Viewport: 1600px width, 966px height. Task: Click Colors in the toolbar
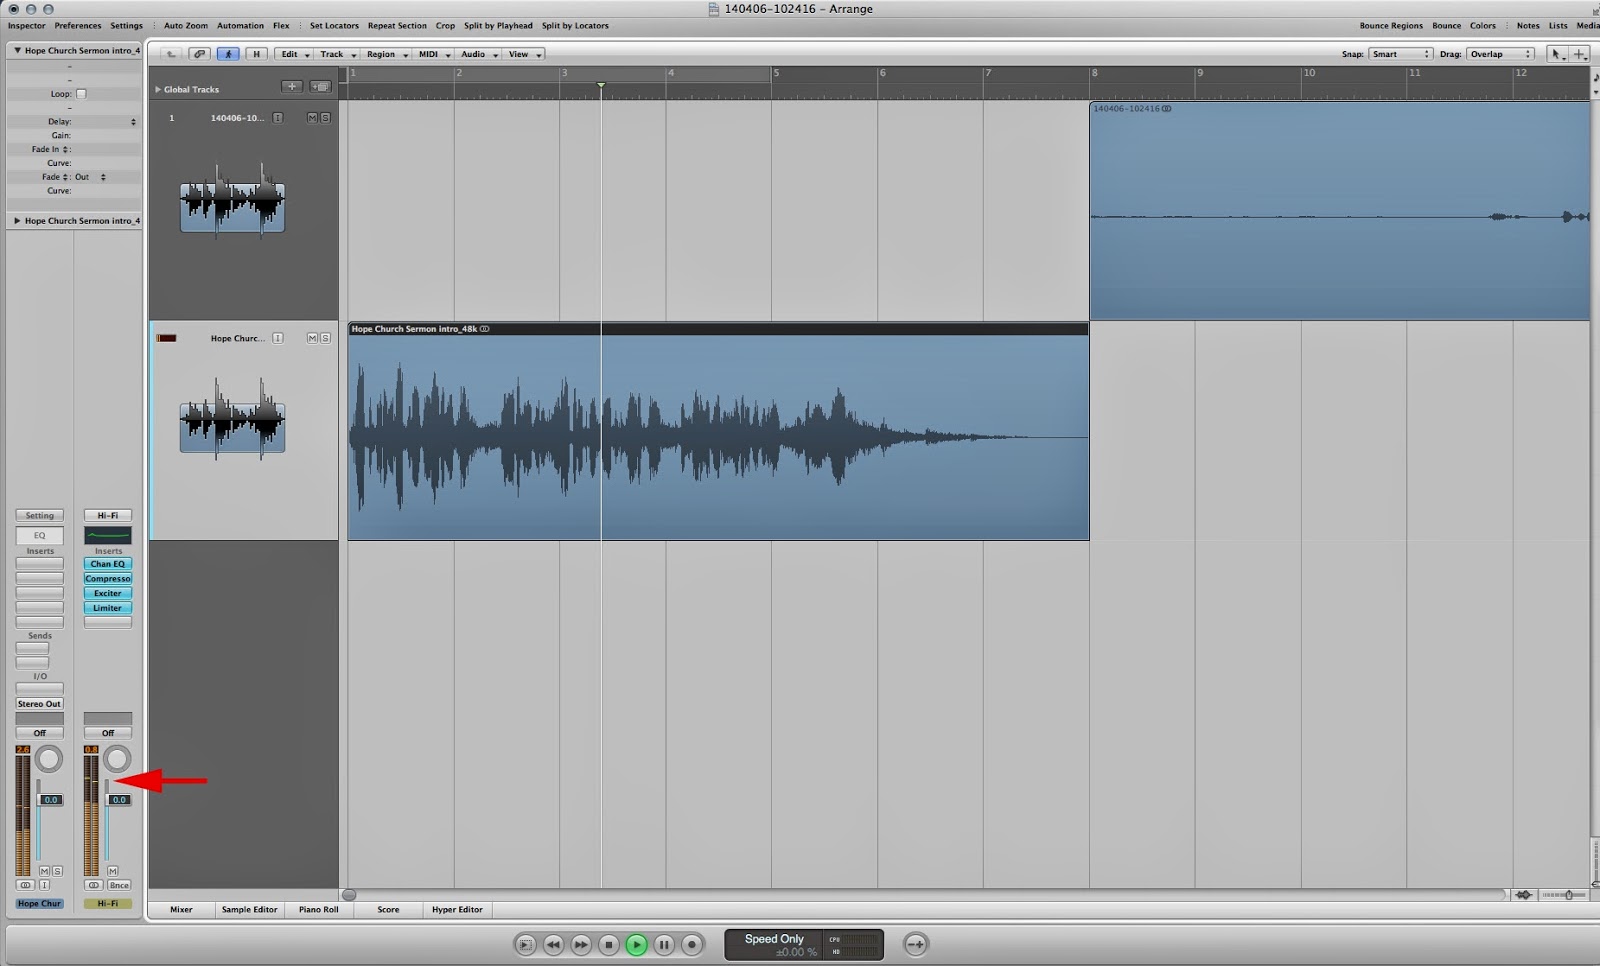(1483, 26)
